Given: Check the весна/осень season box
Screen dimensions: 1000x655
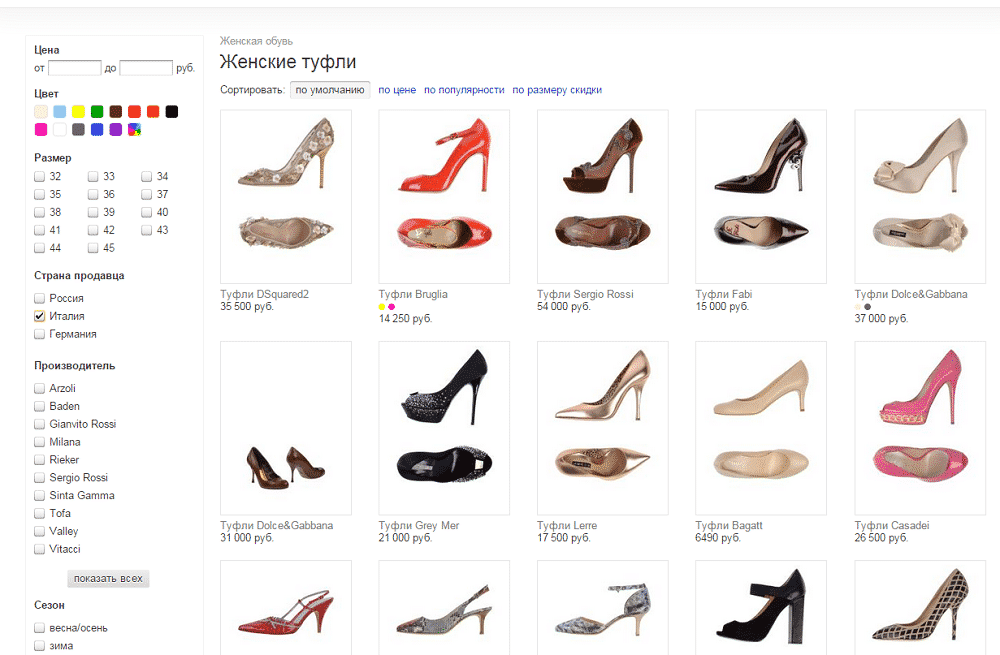Looking at the screenshot, I should pos(40,628).
